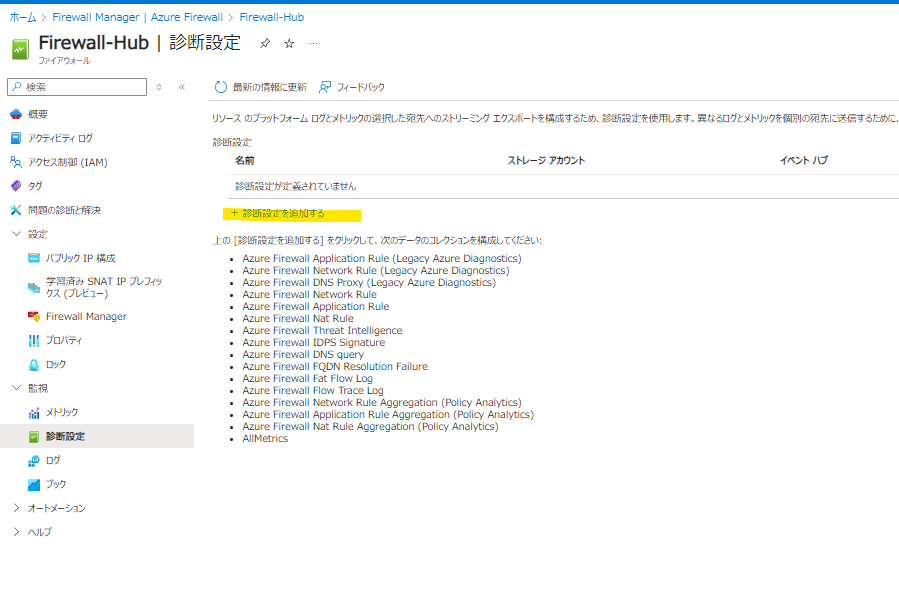Viewport: 899px width, 591px height.
Task: Open 概要 overview page
Action: (38, 114)
